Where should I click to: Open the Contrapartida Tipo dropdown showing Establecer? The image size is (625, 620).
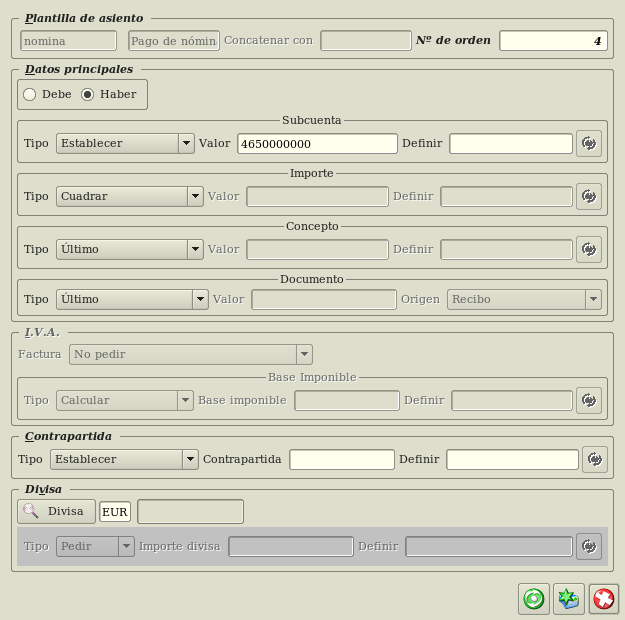tap(124, 459)
